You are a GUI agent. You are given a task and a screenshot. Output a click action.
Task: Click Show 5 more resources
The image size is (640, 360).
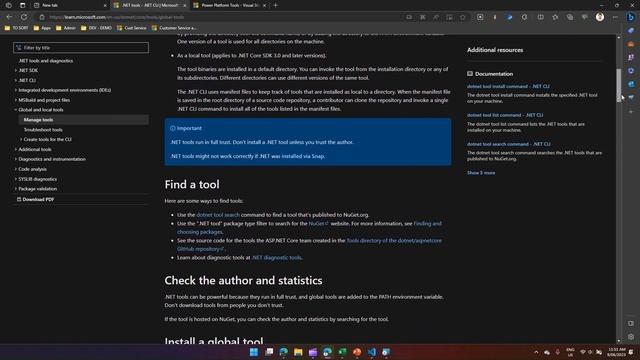pos(481,173)
